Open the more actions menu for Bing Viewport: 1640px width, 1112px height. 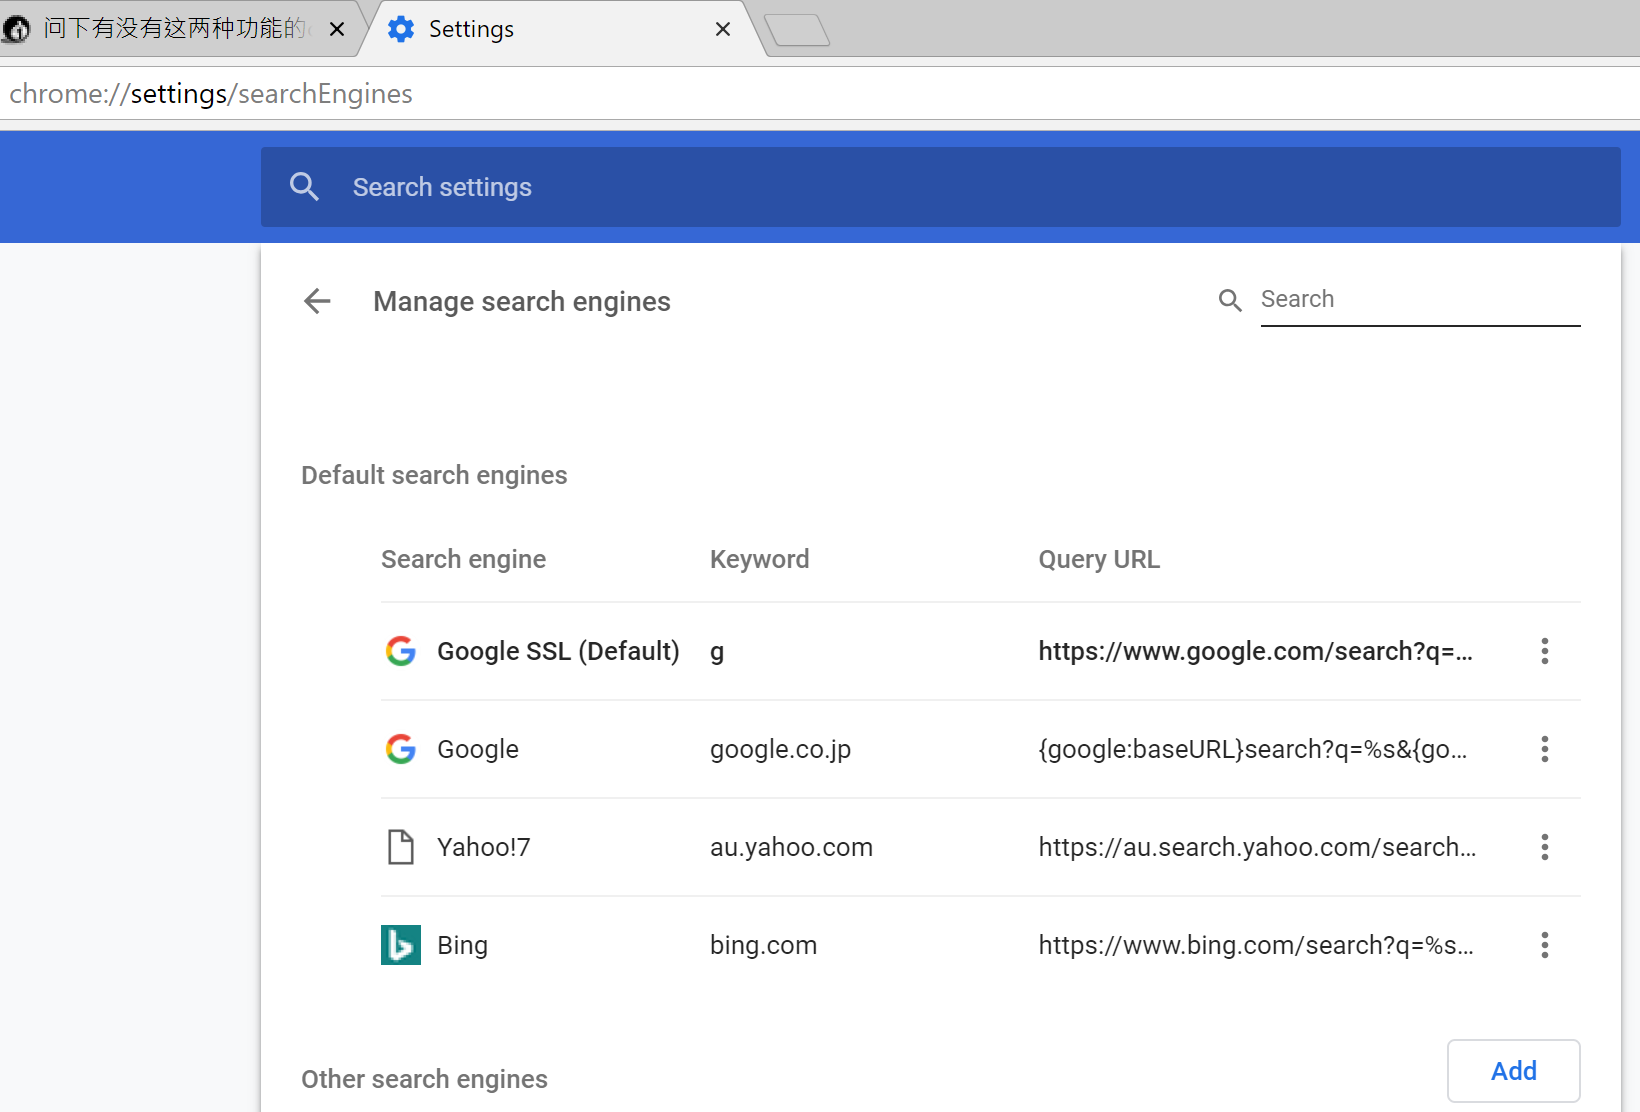(1545, 945)
